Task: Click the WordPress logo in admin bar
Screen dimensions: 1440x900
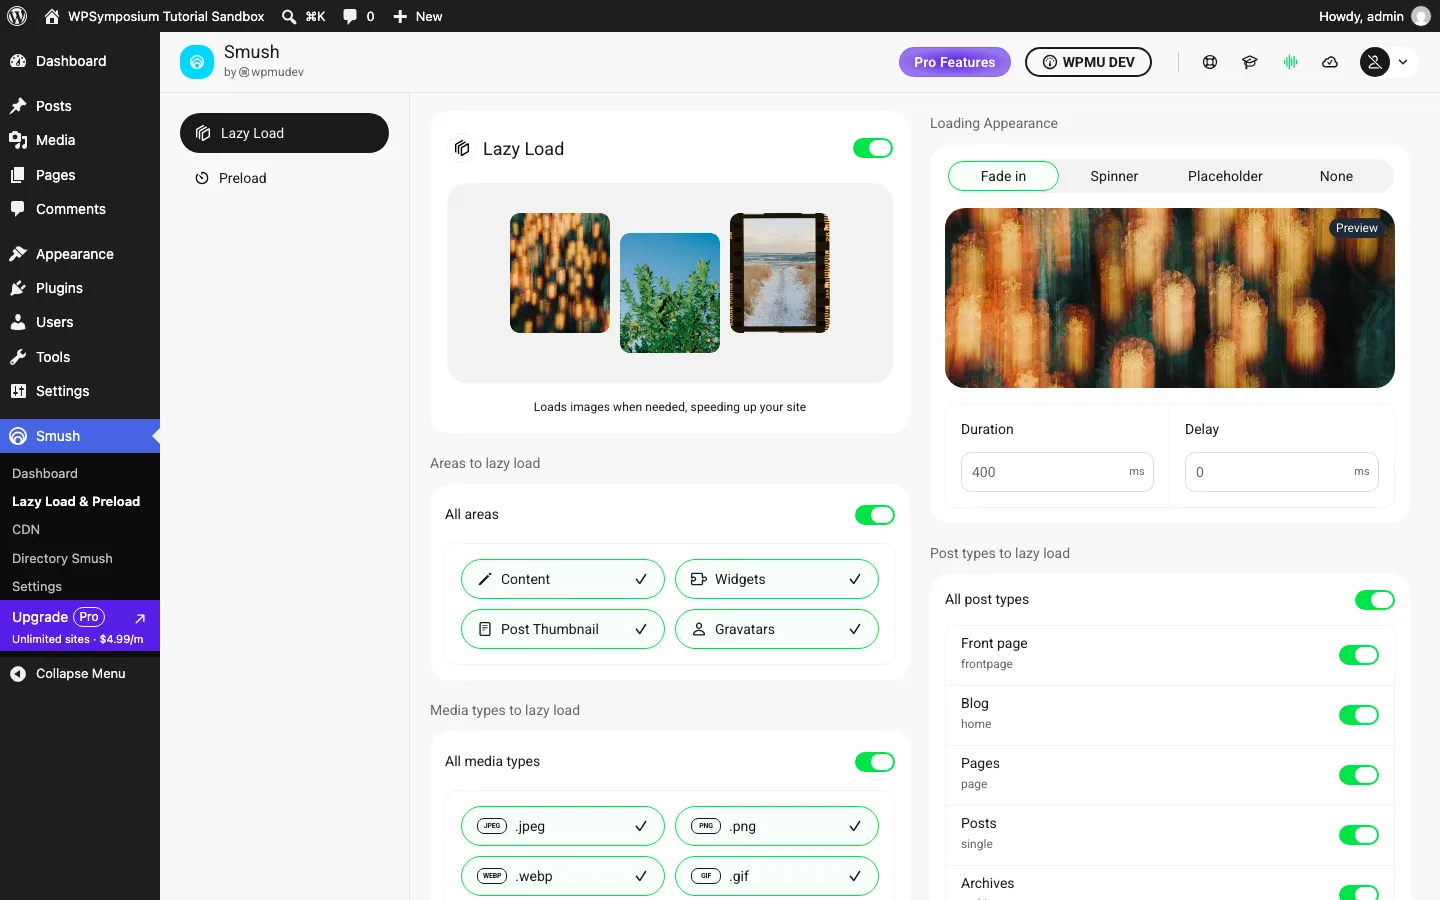Action: click(x=17, y=16)
